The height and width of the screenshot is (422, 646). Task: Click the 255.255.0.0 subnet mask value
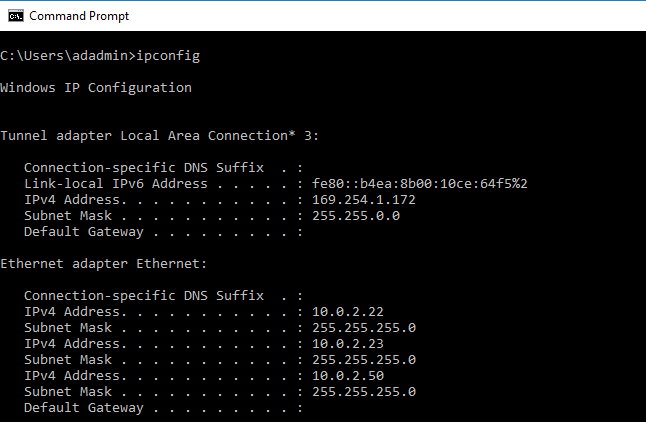355,215
